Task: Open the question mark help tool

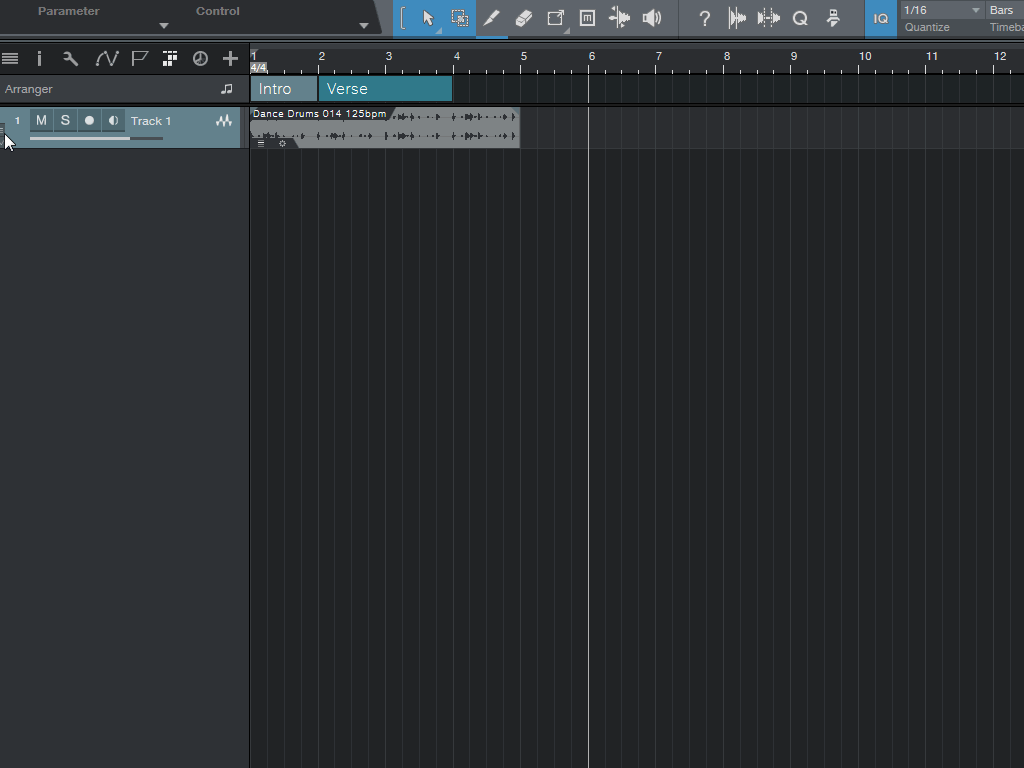Action: (704, 18)
